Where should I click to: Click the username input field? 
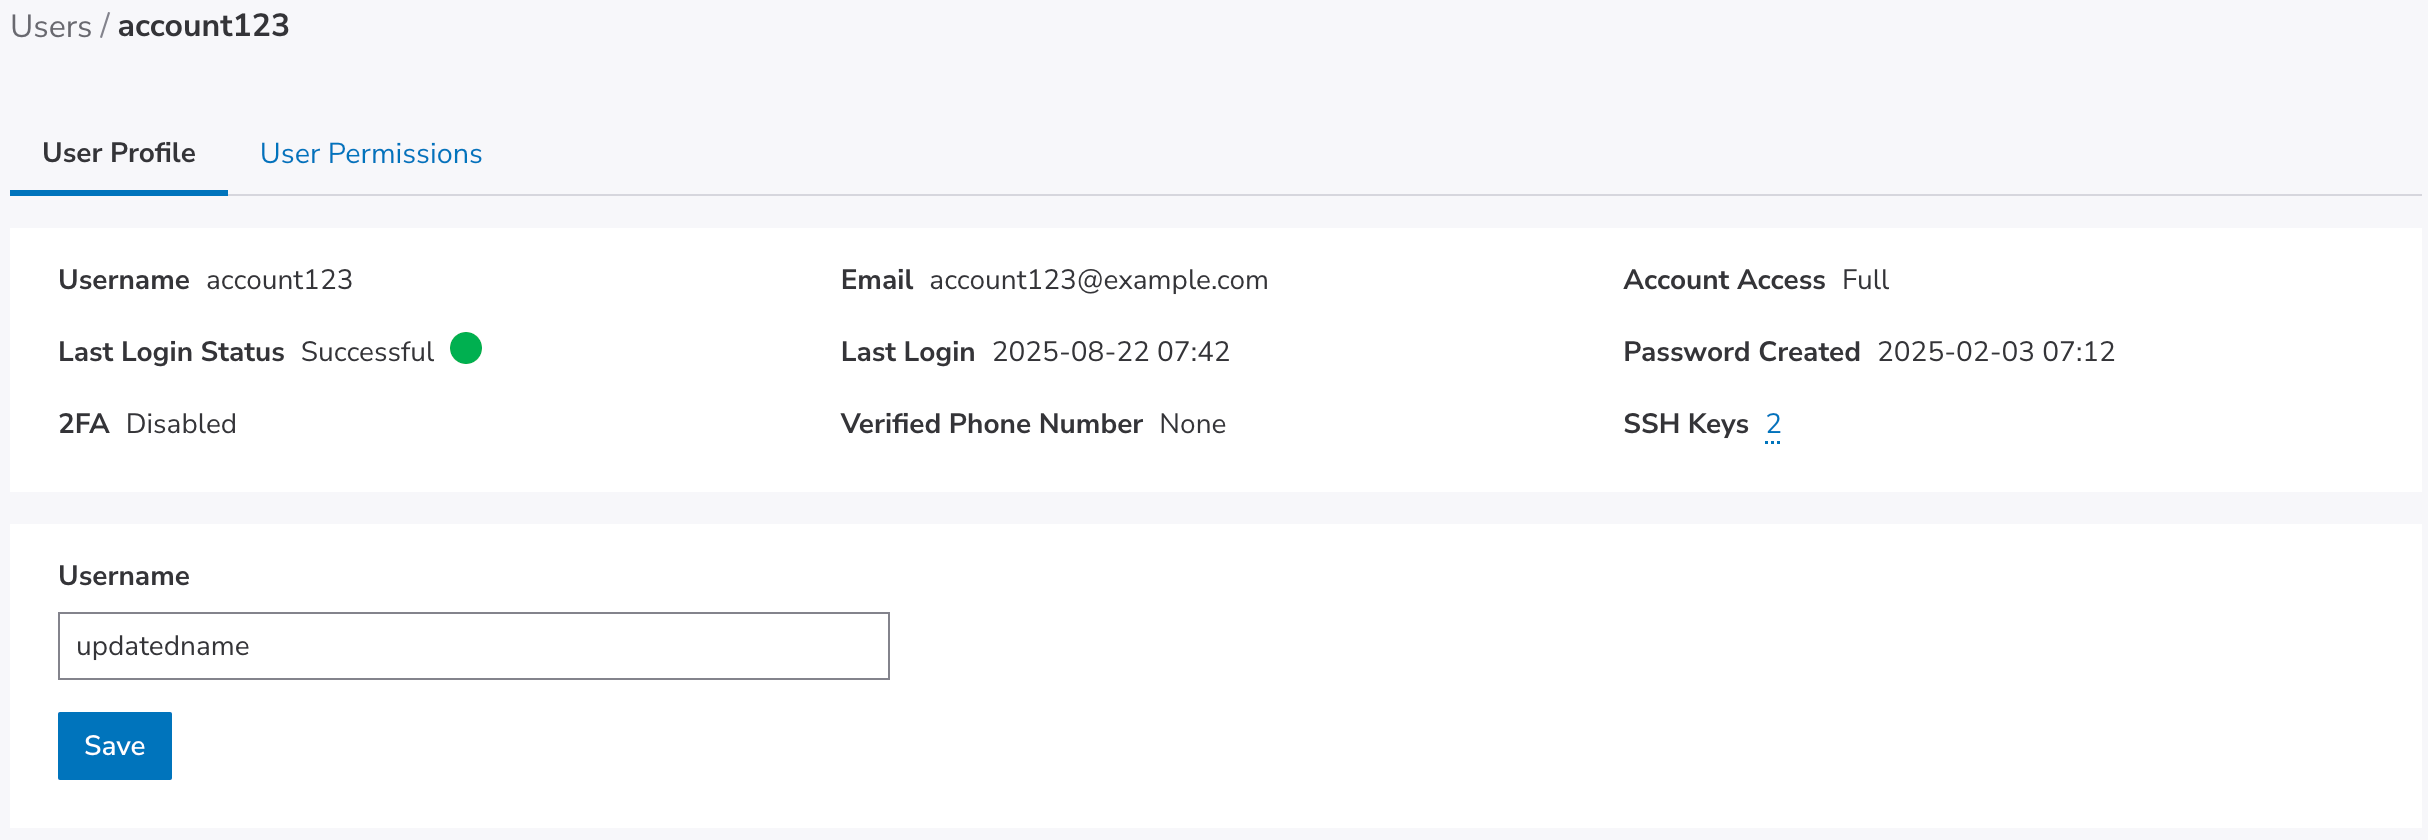[474, 646]
